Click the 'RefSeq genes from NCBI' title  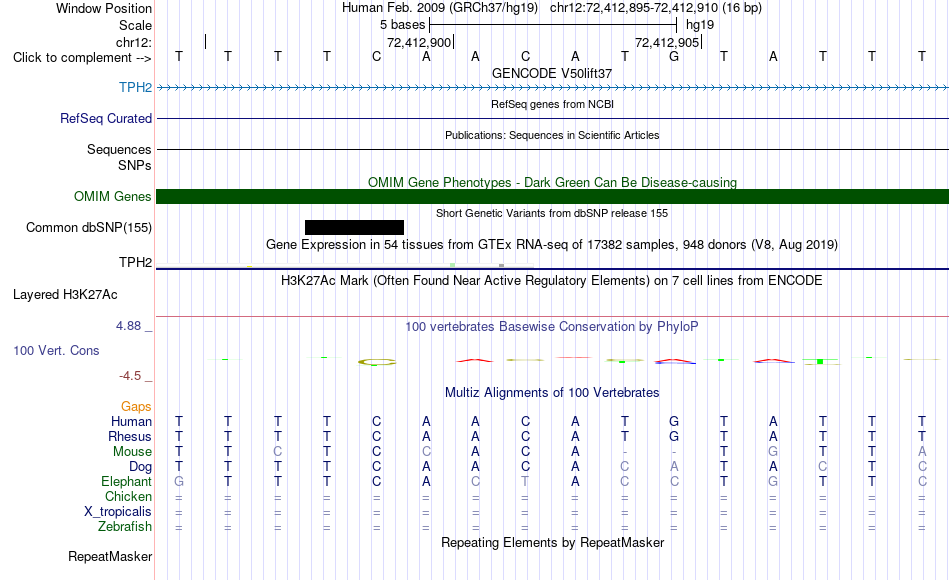pos(552,104)
